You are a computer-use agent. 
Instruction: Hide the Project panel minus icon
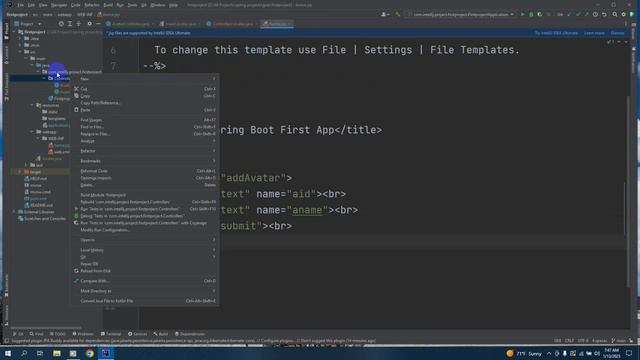coord(98,24)
